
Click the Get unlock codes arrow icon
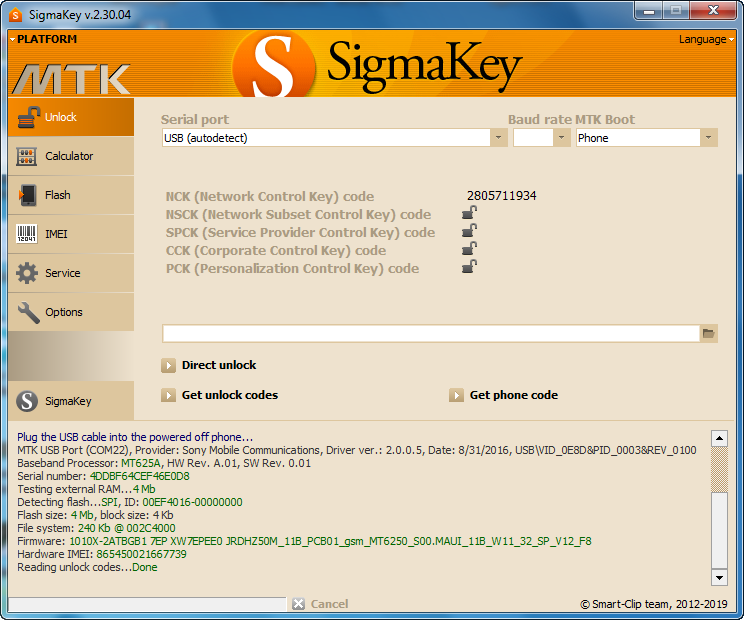point(168,395)
